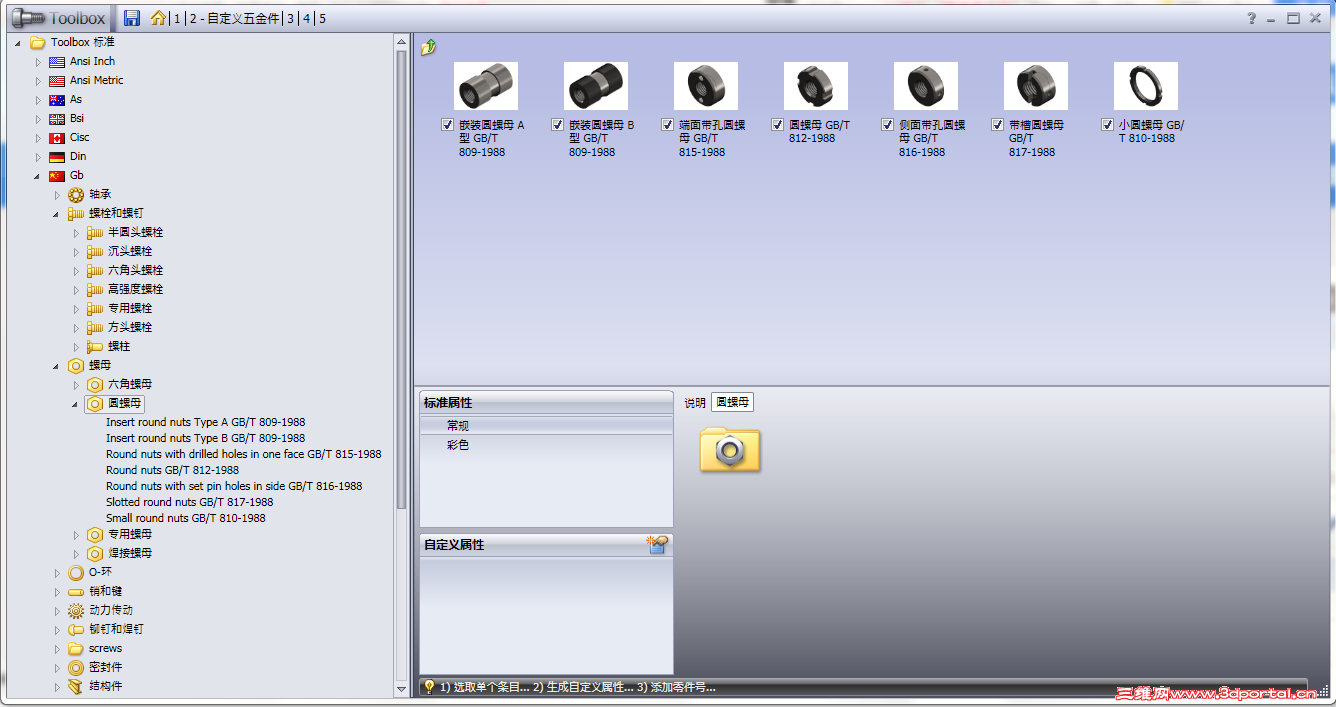Uncheck 圆螺母 GB/T 812-1988 checkbox
This screenshot has height=707, width=1336.
pos(778,125)
